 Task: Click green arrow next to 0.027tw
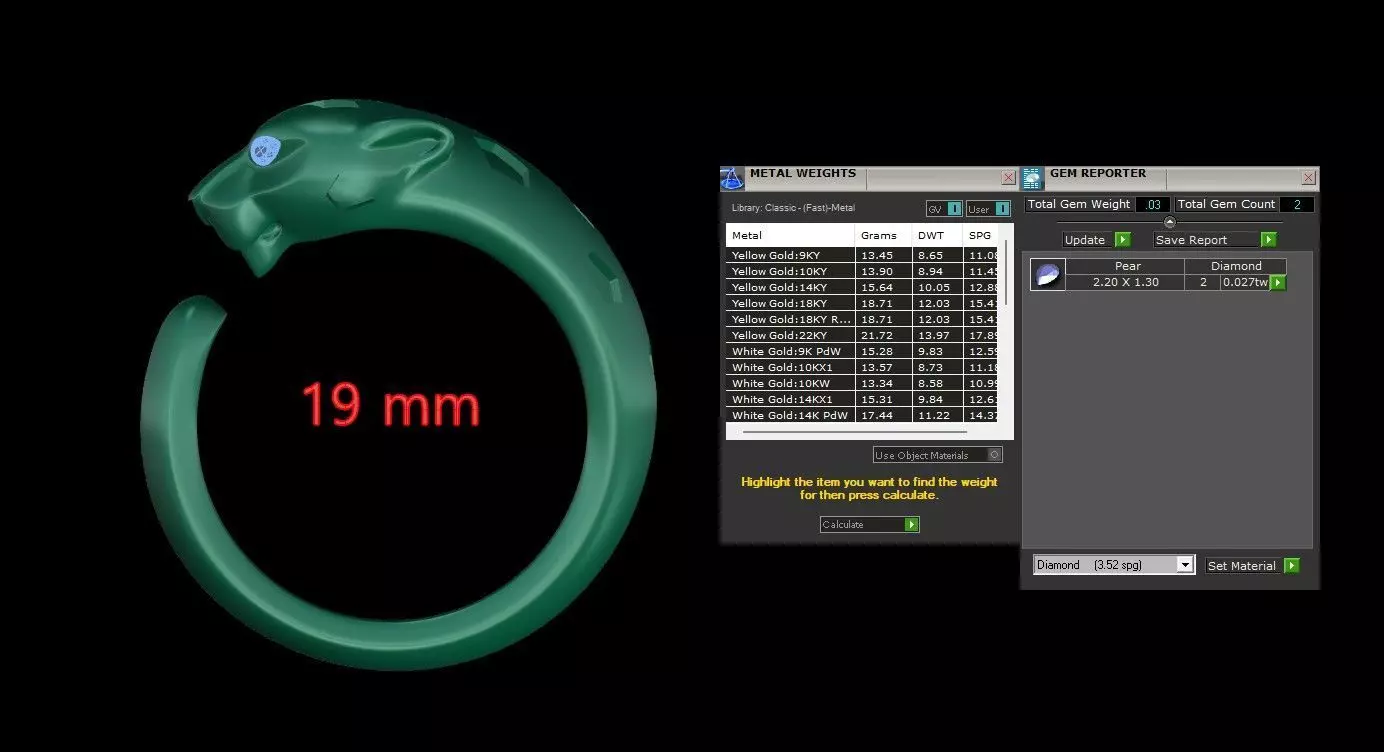[1277, 283]
